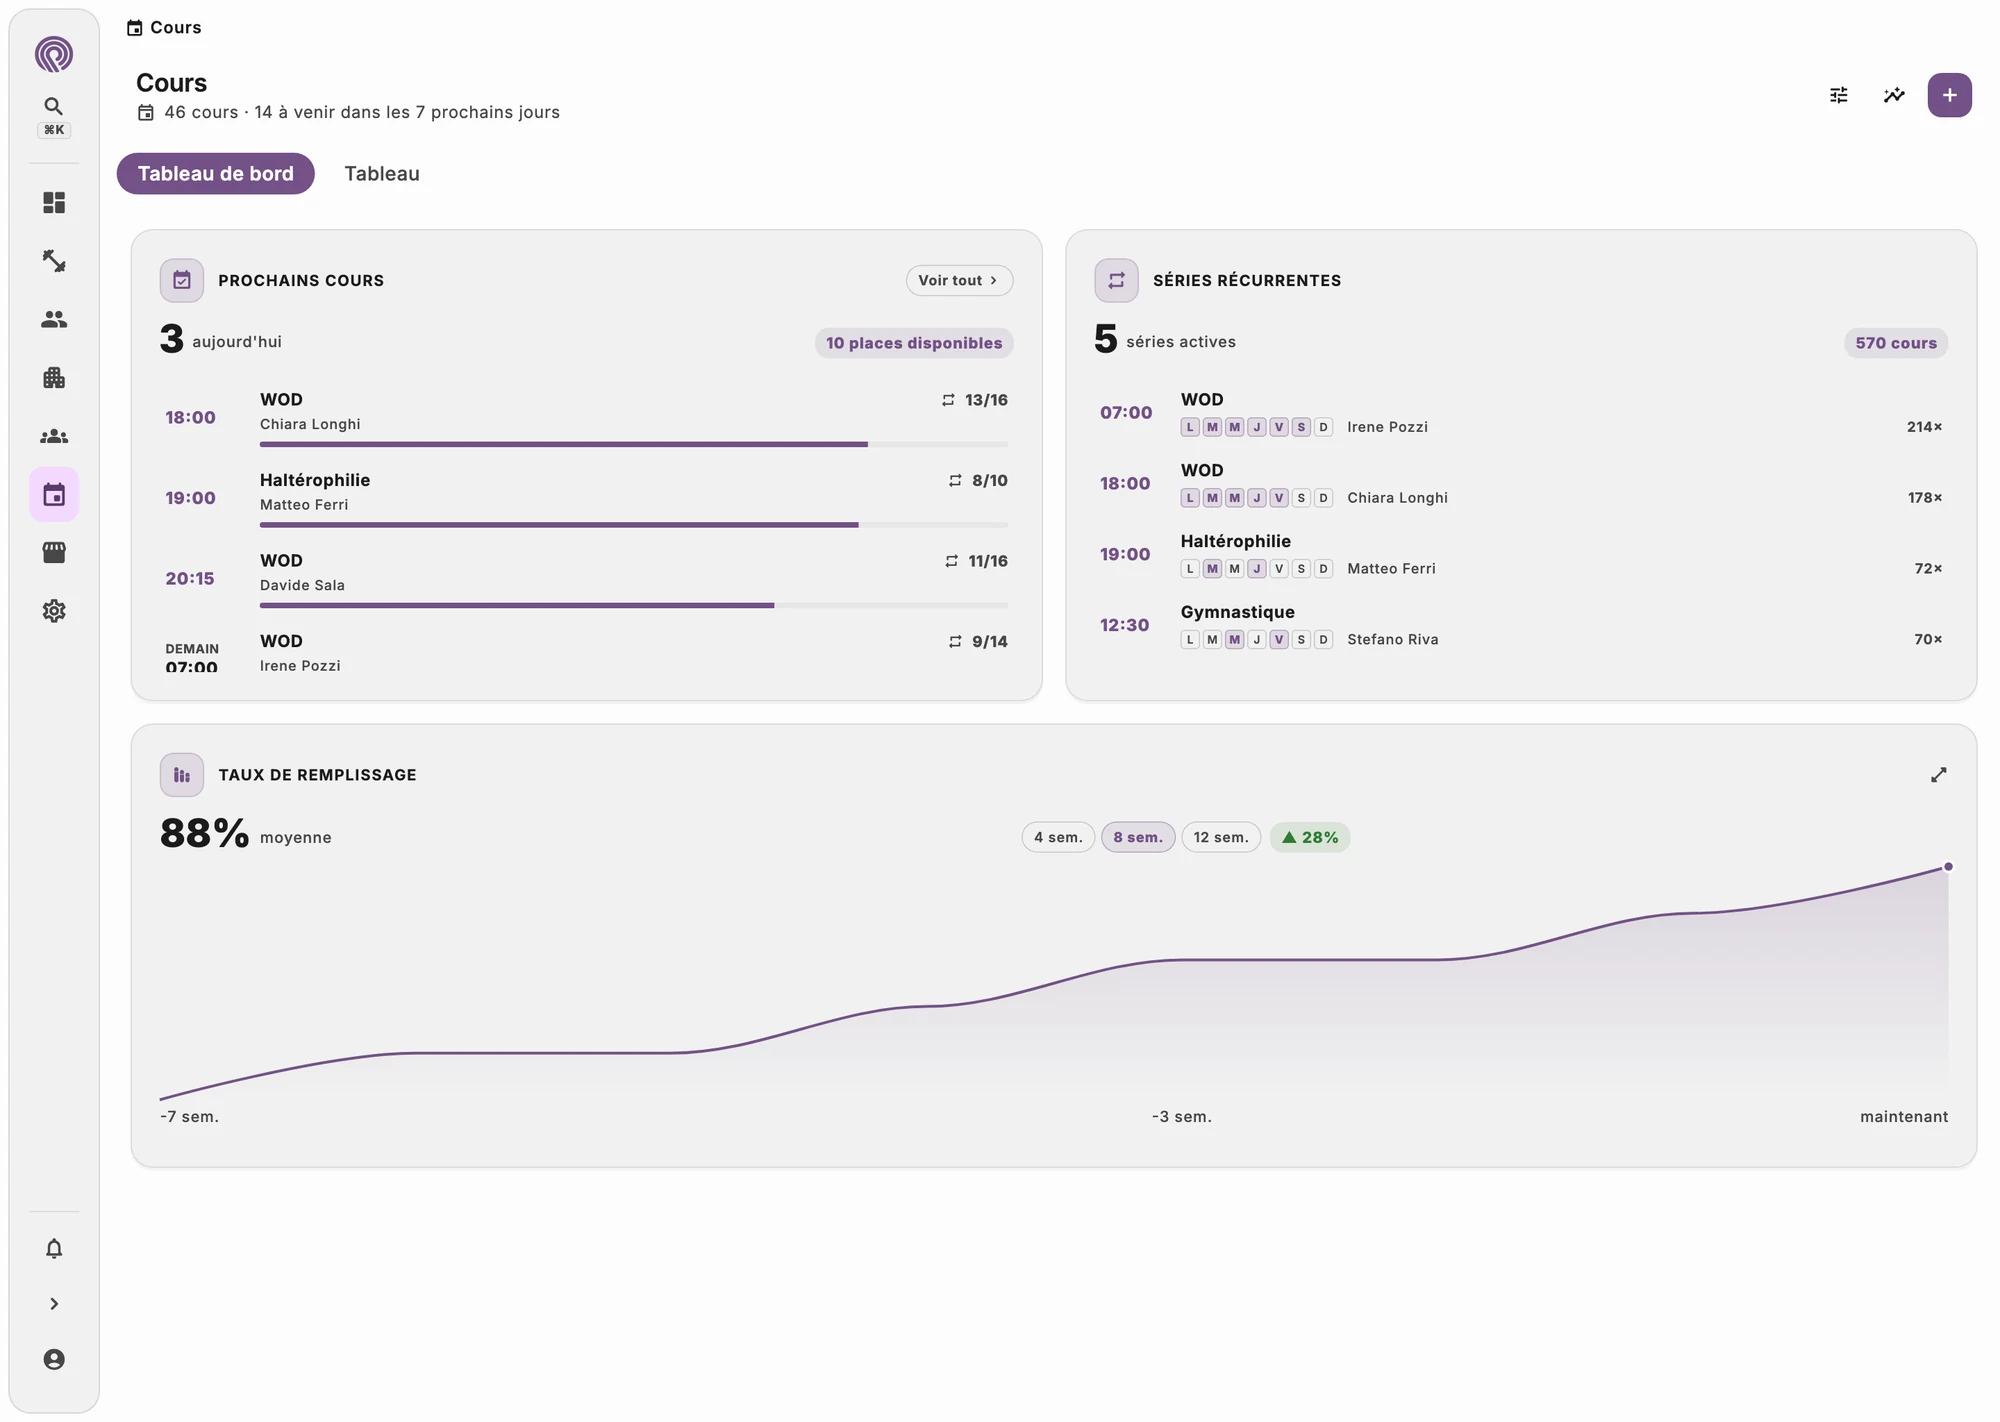Click the 28% growth badge
Viewport: 2000px width, 1422px height.
[x=1310, y=838]
